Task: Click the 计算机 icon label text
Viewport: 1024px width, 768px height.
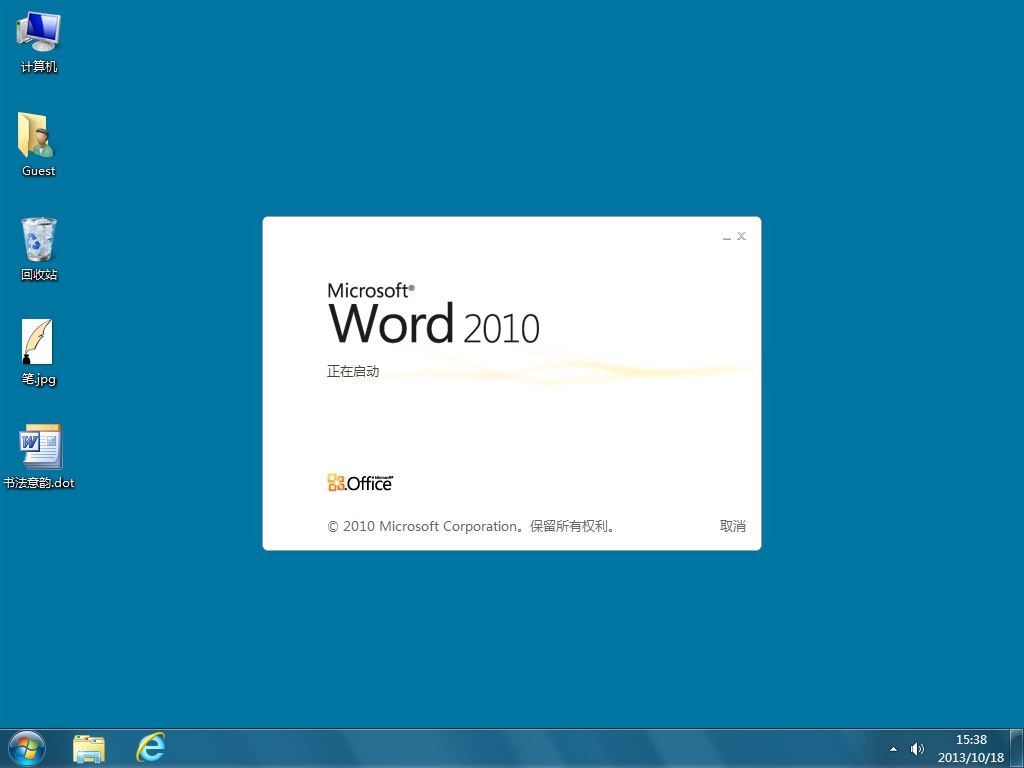Action: pos(39,67)
